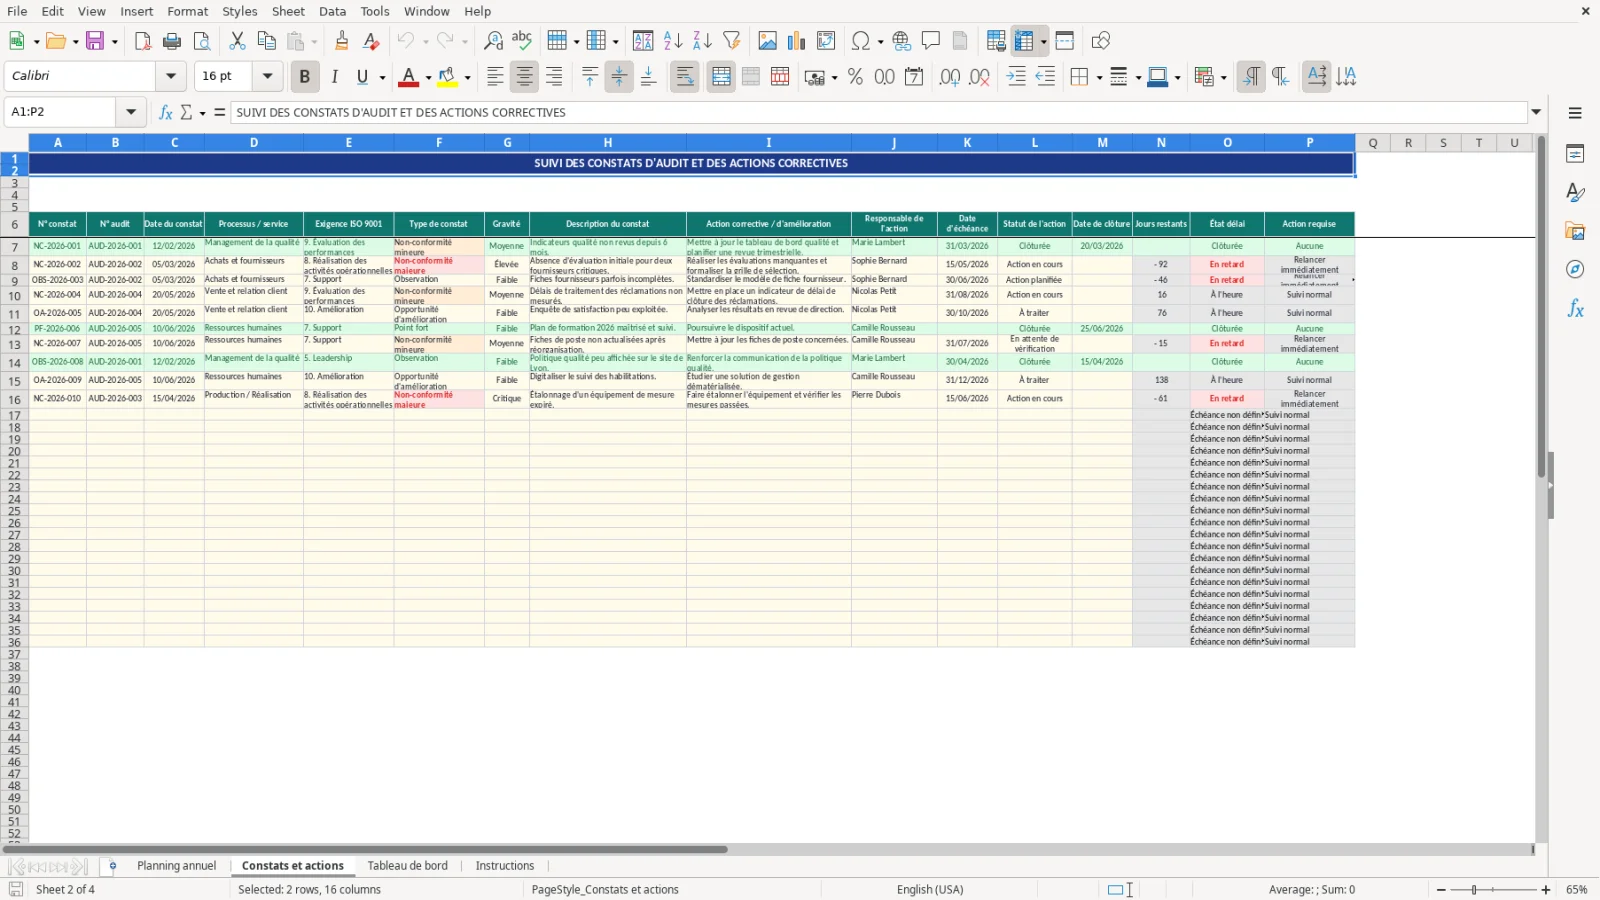Open Find and Replace

[493, 41]
